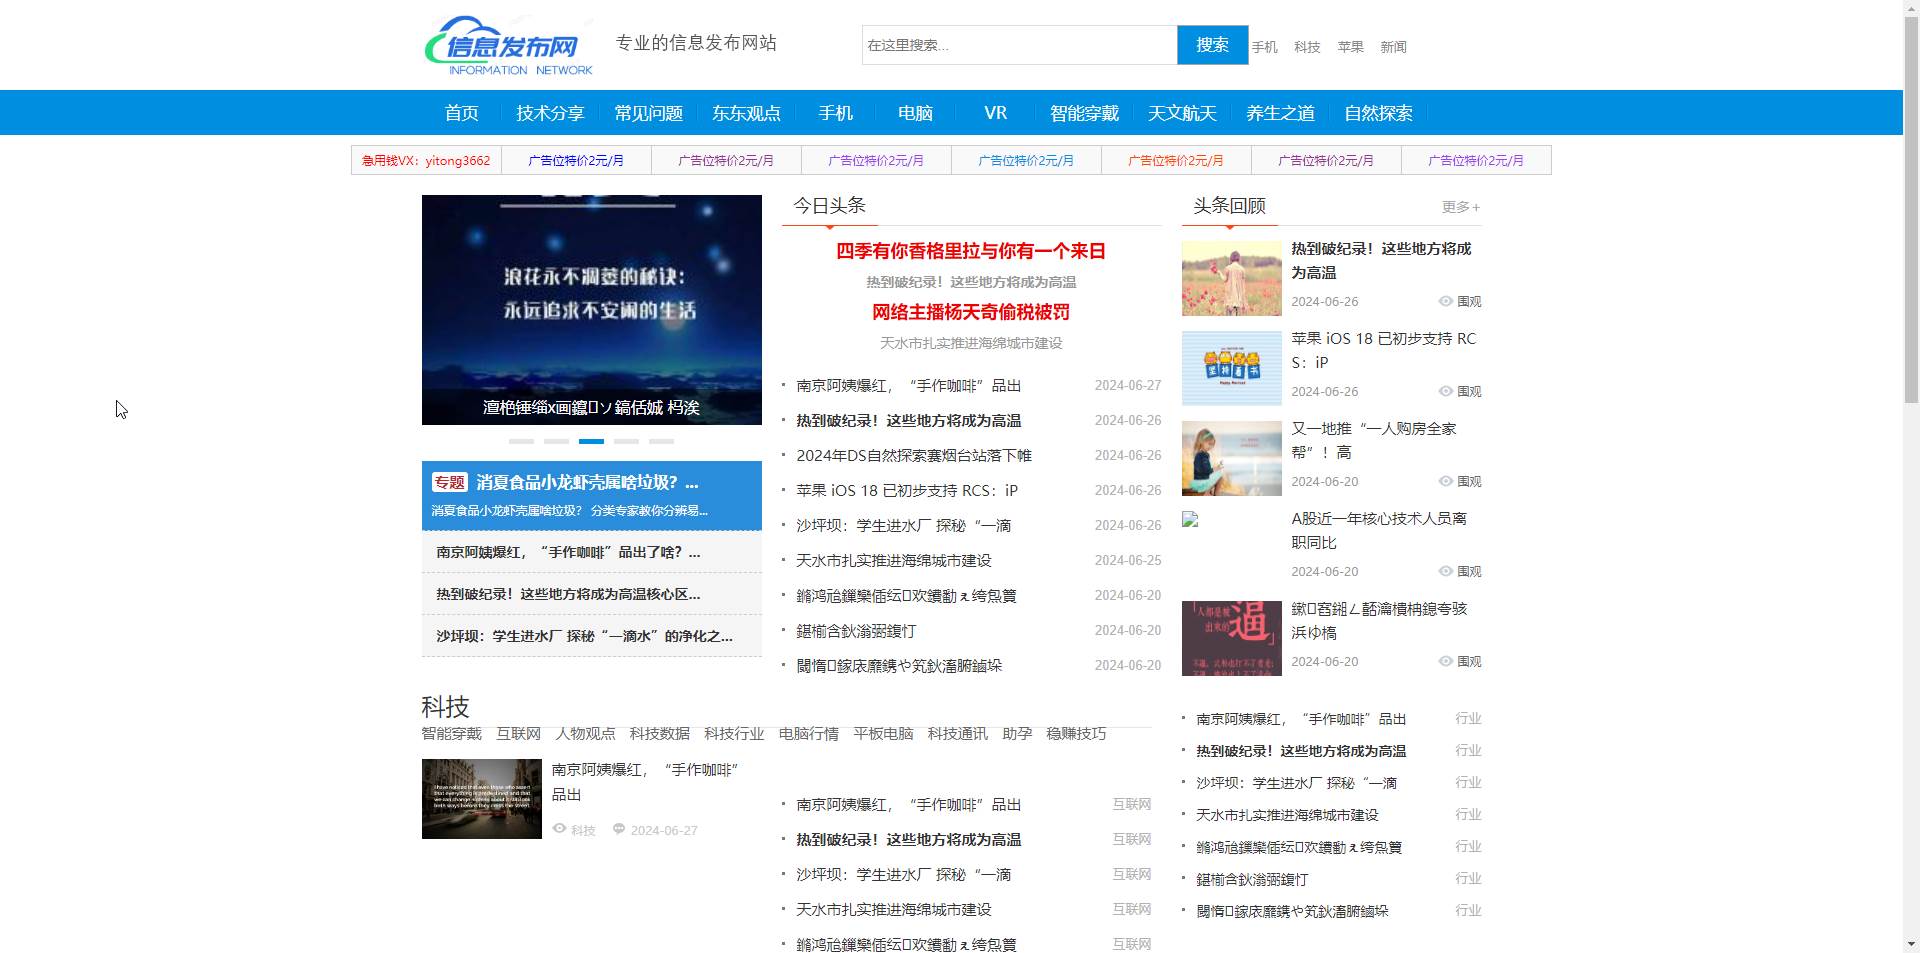Click 围观 eye icon for A股 article
The image size is (1920, 953).
coord(1445,571)
